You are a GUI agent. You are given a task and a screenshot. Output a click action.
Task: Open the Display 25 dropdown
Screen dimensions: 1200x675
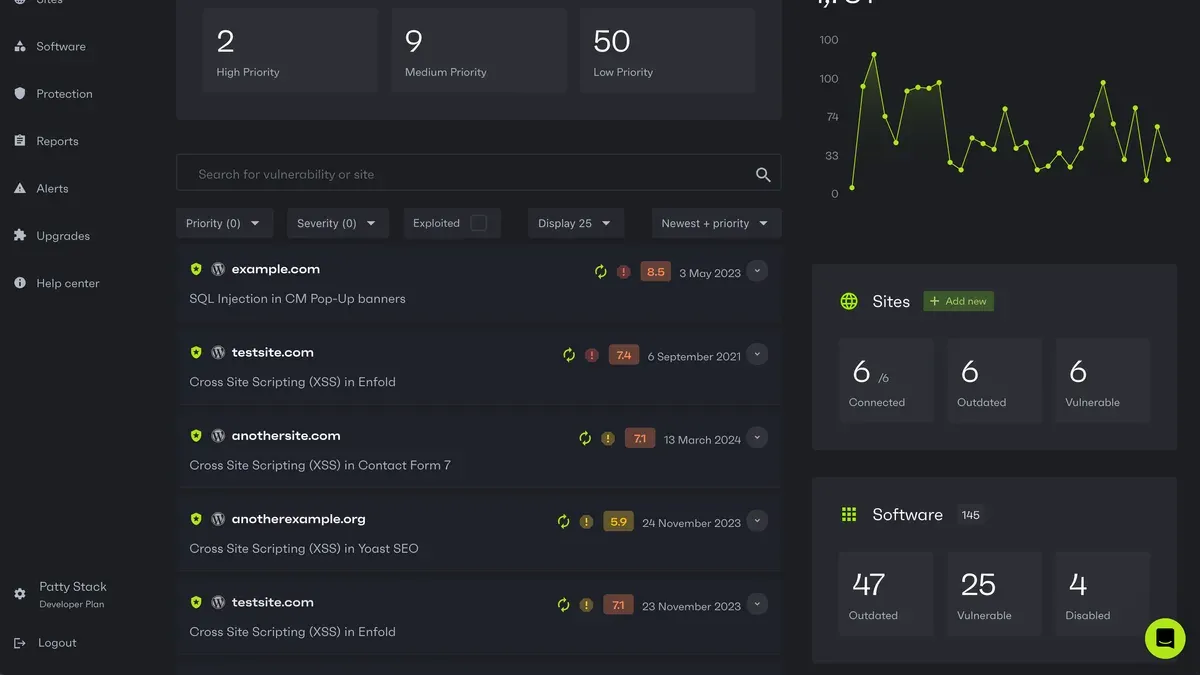coord(576,223)
